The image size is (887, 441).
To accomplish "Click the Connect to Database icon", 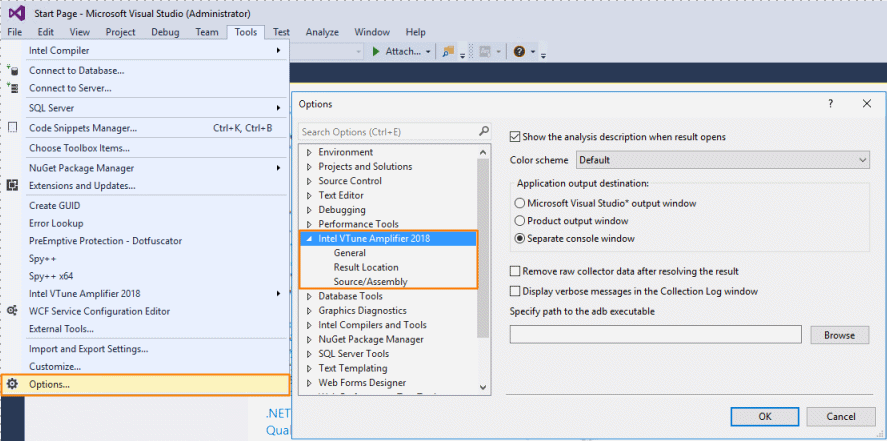I will coord(12,70).
